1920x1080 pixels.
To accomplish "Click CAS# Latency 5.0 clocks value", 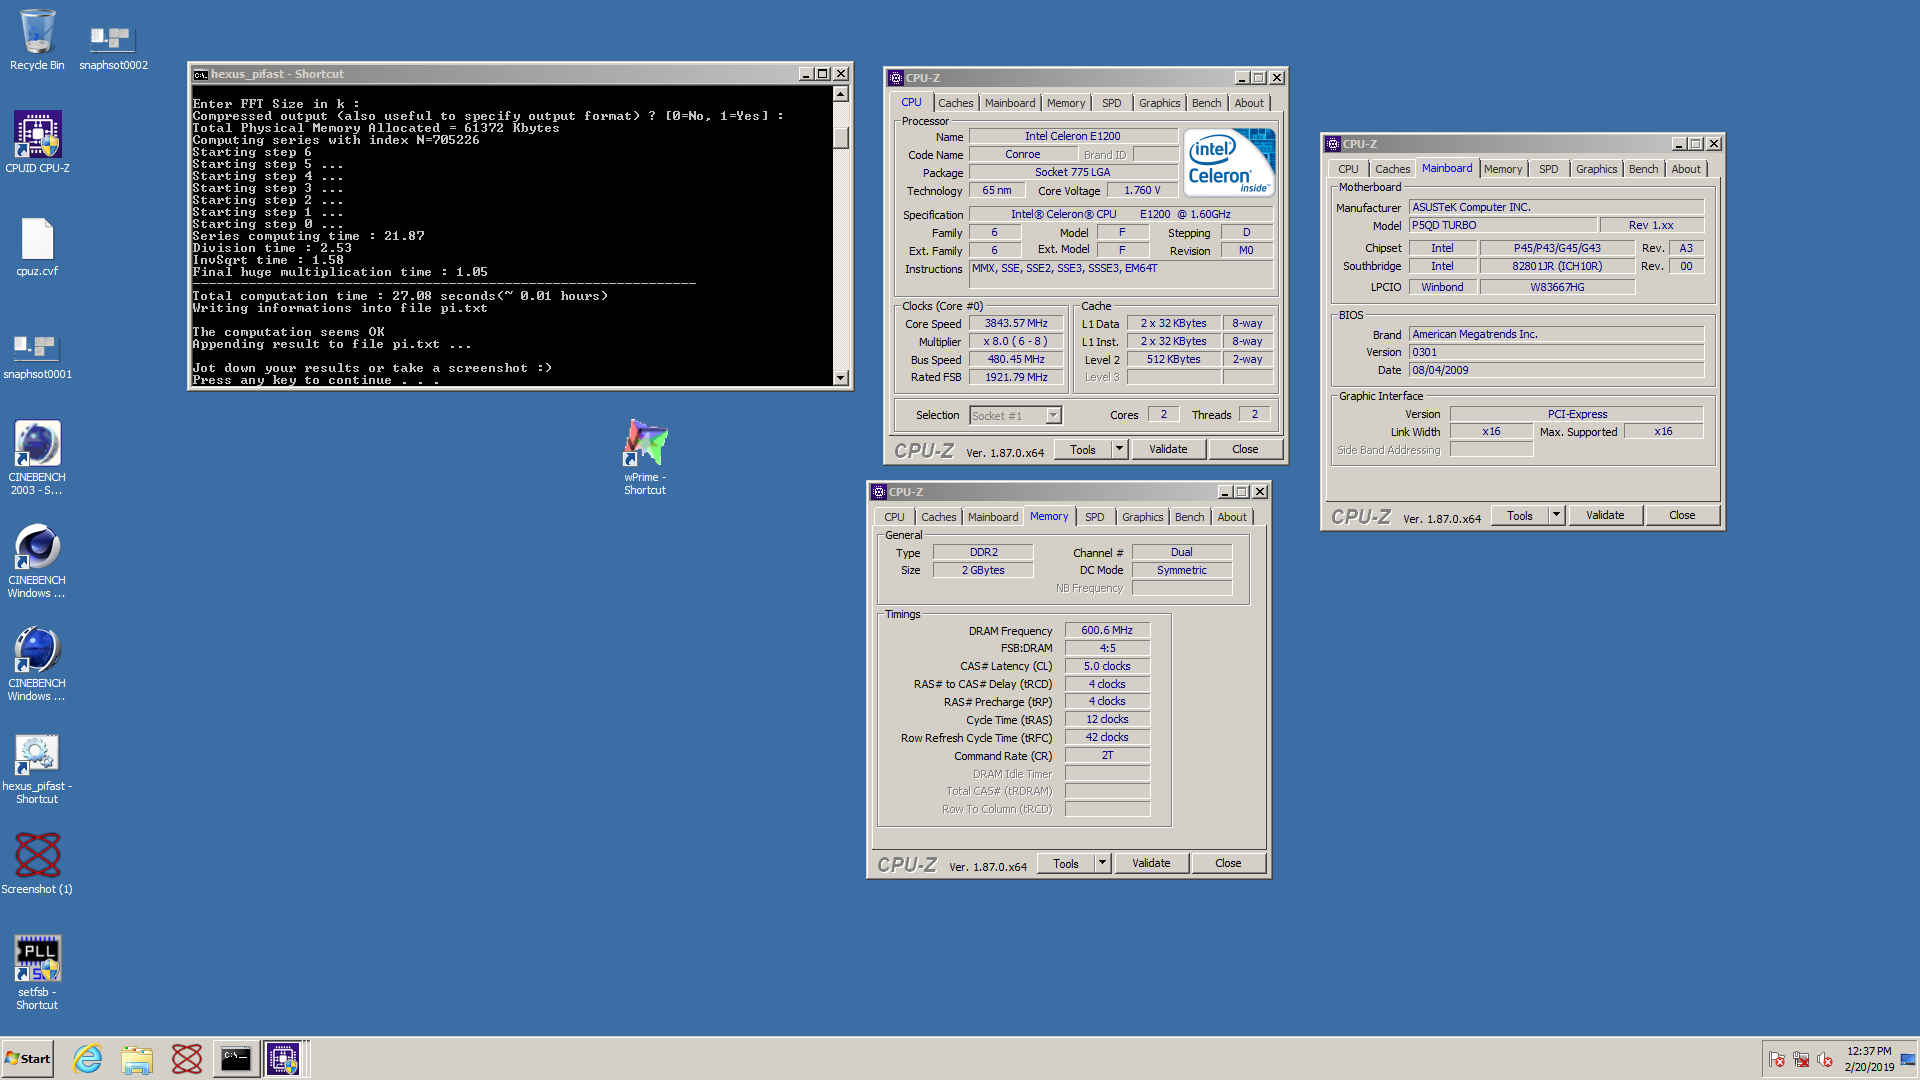I will (1107, 666).
